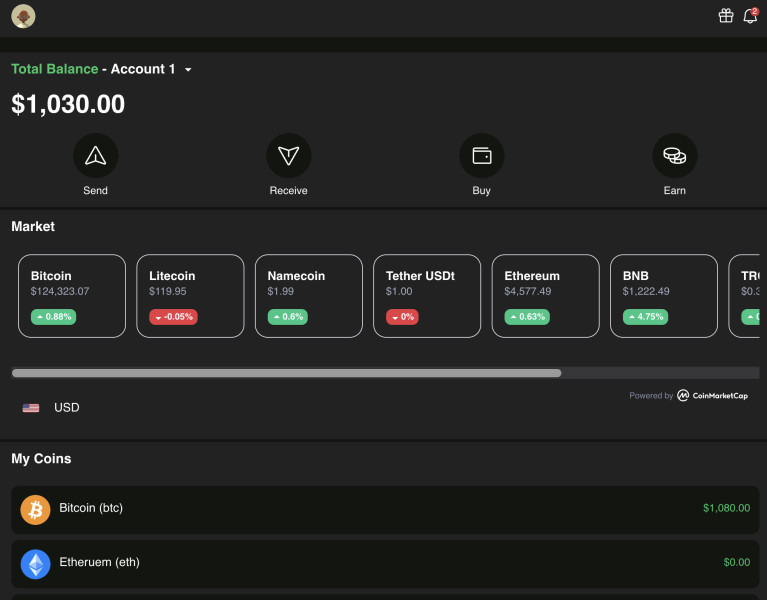Click the US flag icon
The image size is (767, 600).
coord(31,408)
